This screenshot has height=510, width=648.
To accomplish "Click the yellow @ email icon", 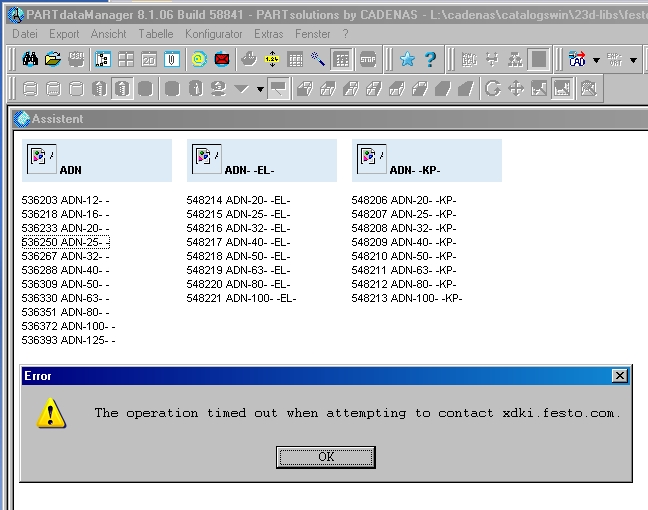I will coord(199,60).
